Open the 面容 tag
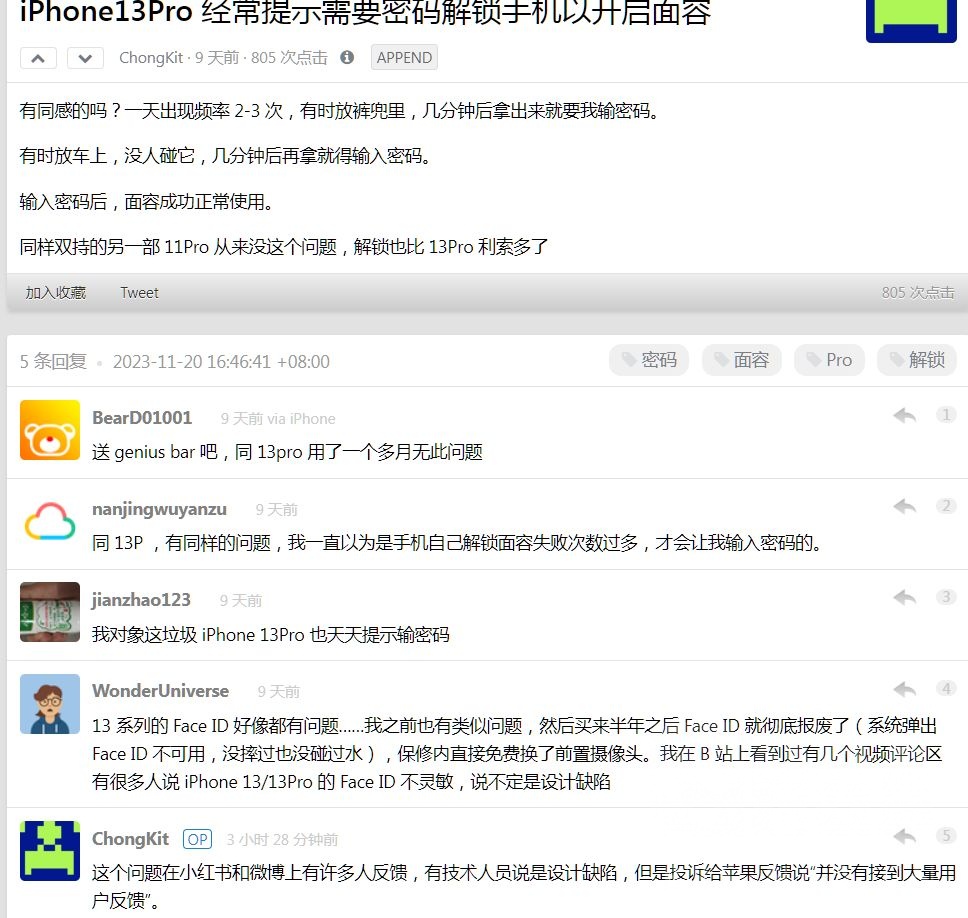Image resolution: width=968 pixels, height=918 pixels. [x=742, y=361]
